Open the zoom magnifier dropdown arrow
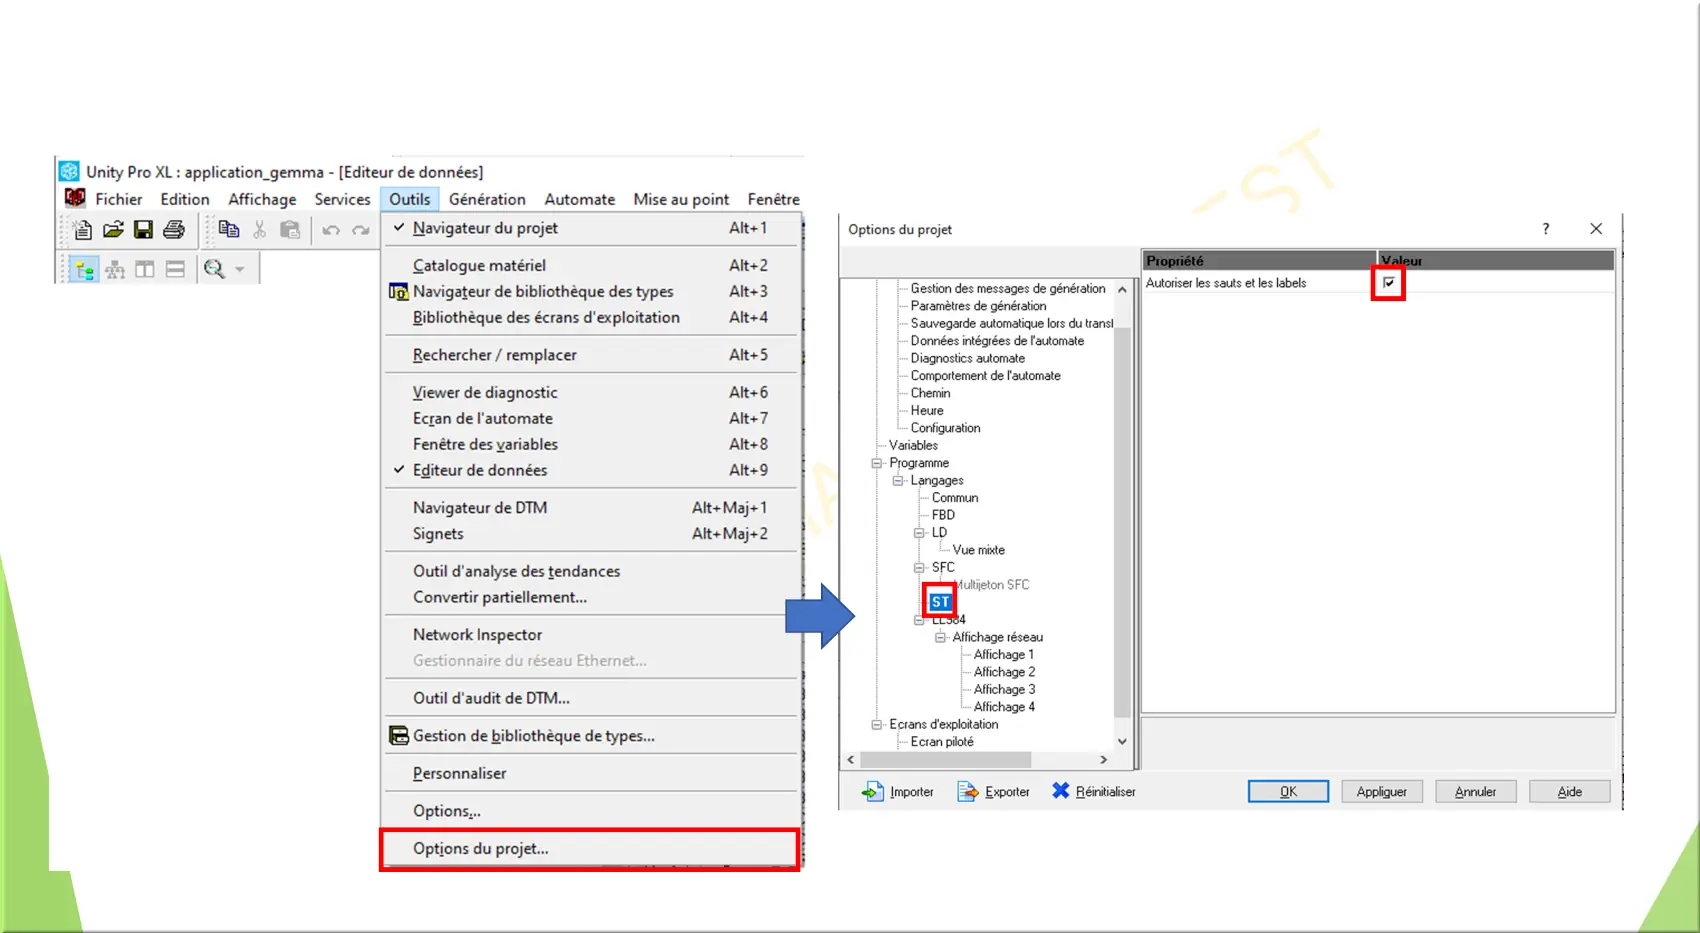This screenshot has height=933, width=1700. click(x=240, y=269)
